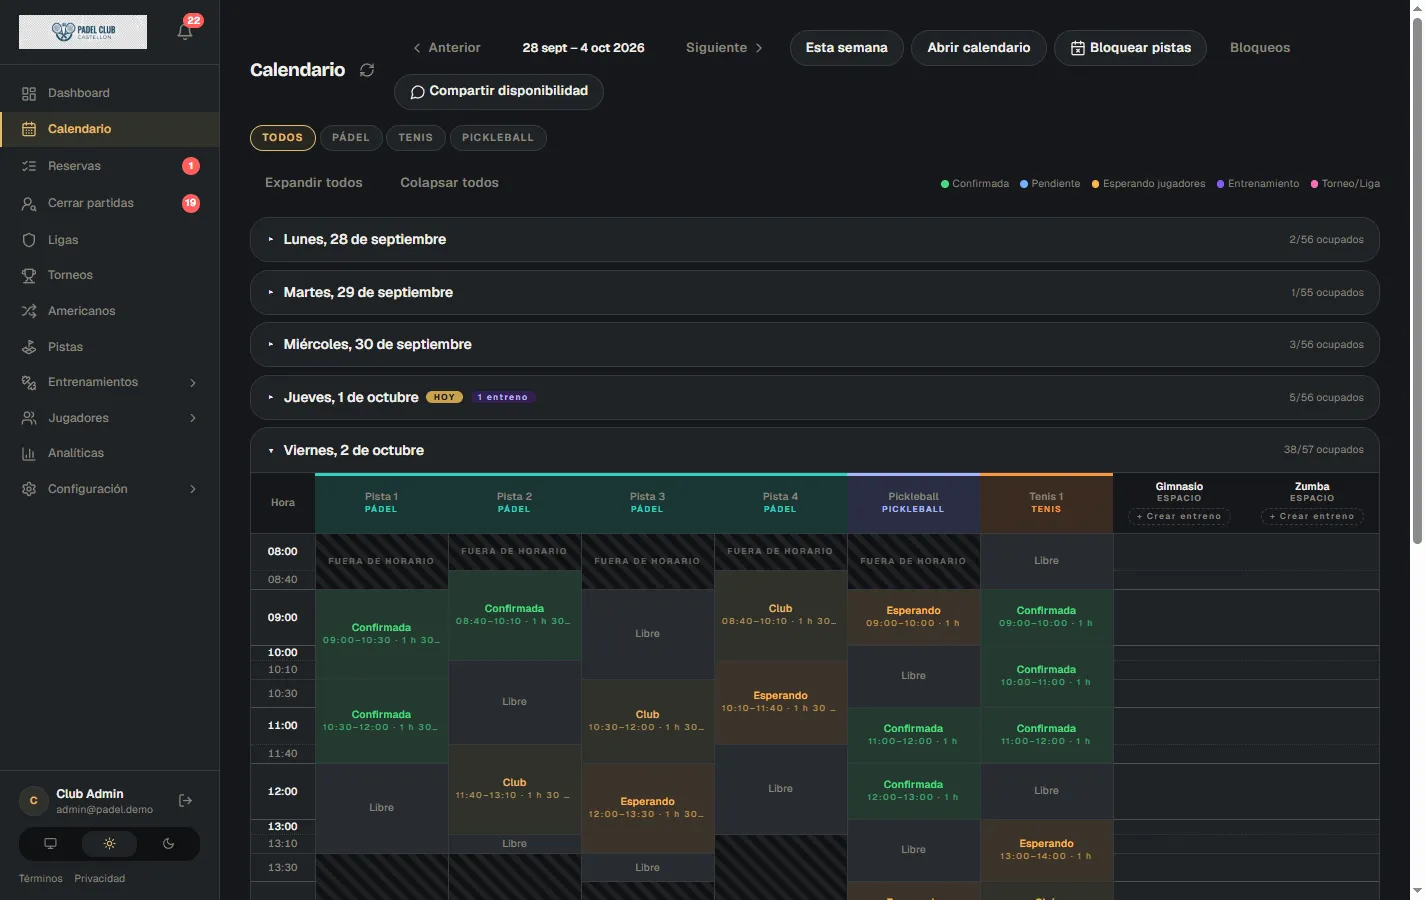1425x900 pixels.
Task: Expand the Jugadores submenu
Action: 193,418
